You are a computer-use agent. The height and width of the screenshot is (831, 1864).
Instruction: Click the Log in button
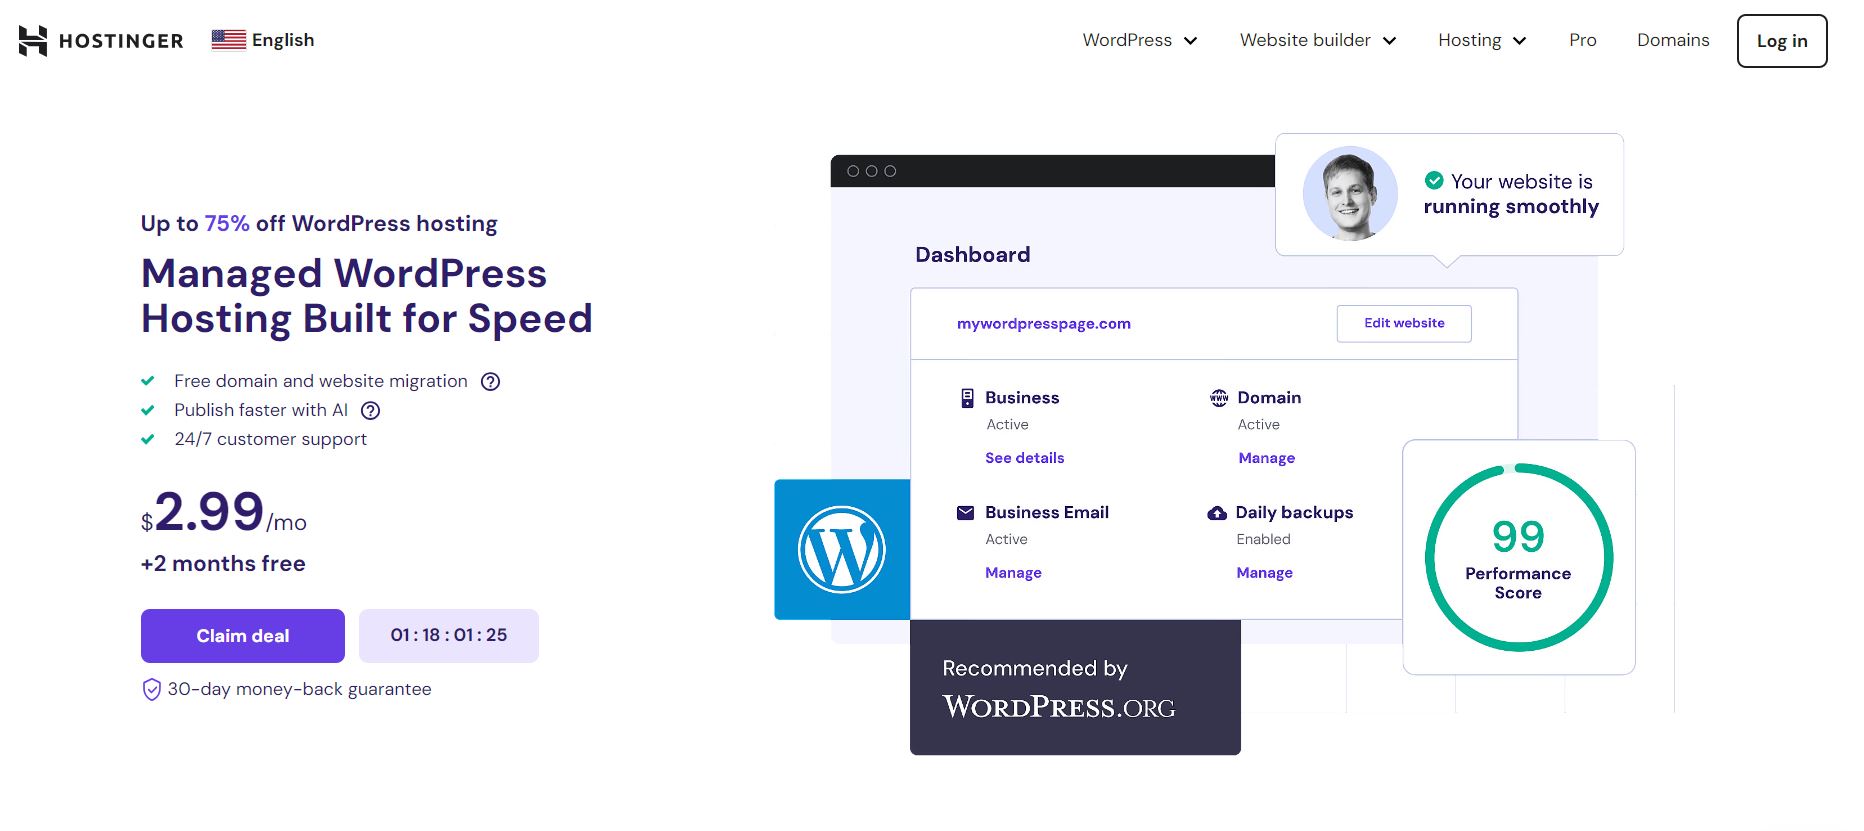click(1782, 41)
